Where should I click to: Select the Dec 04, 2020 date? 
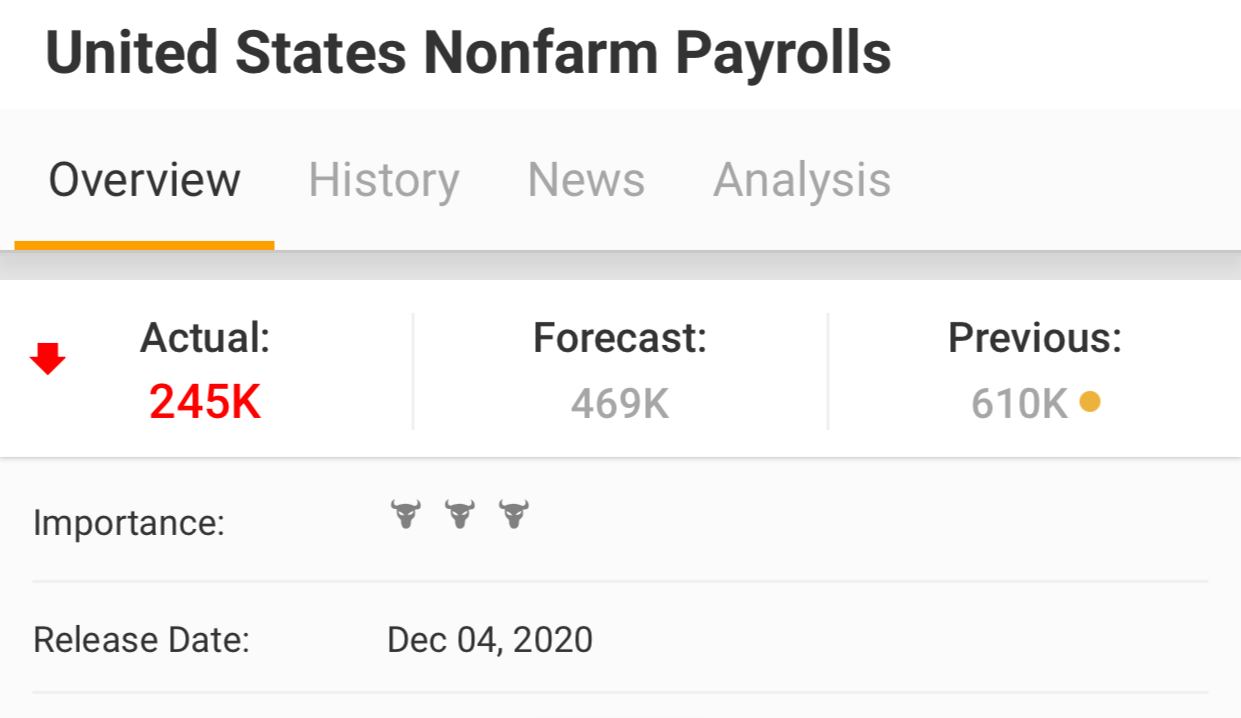tap(490, 639)
